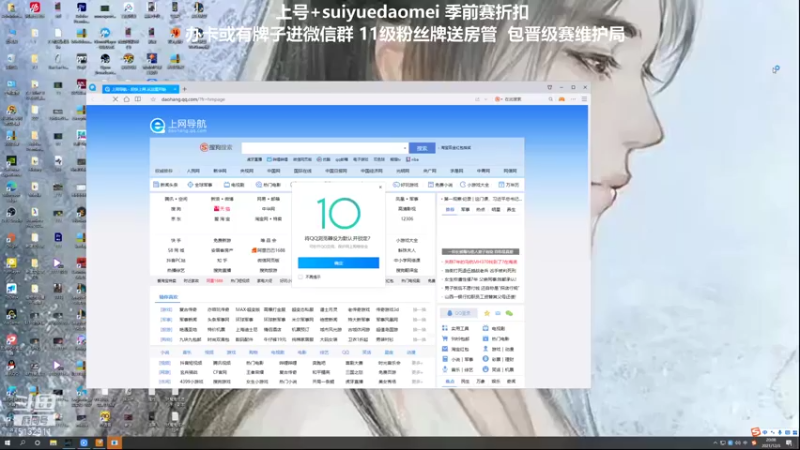Click the green WeChat icon

(x=509, y=313)
